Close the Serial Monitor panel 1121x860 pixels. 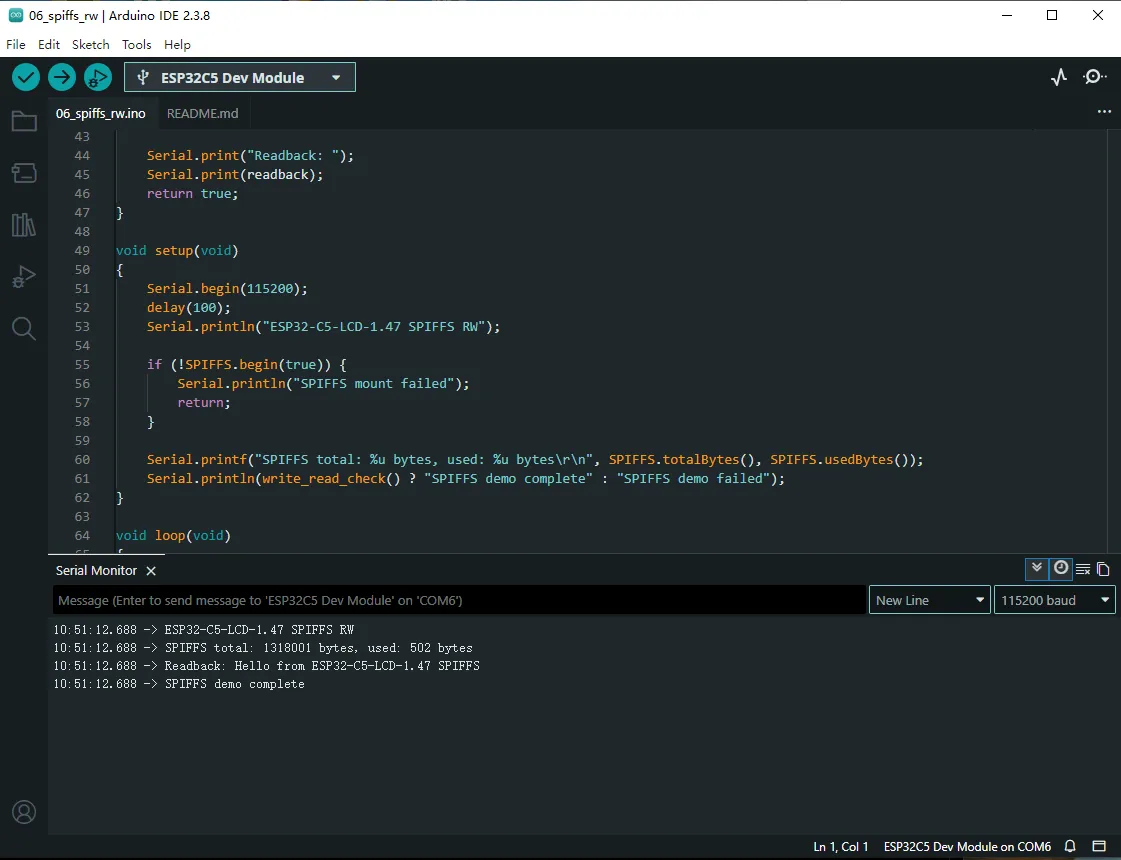151,571
